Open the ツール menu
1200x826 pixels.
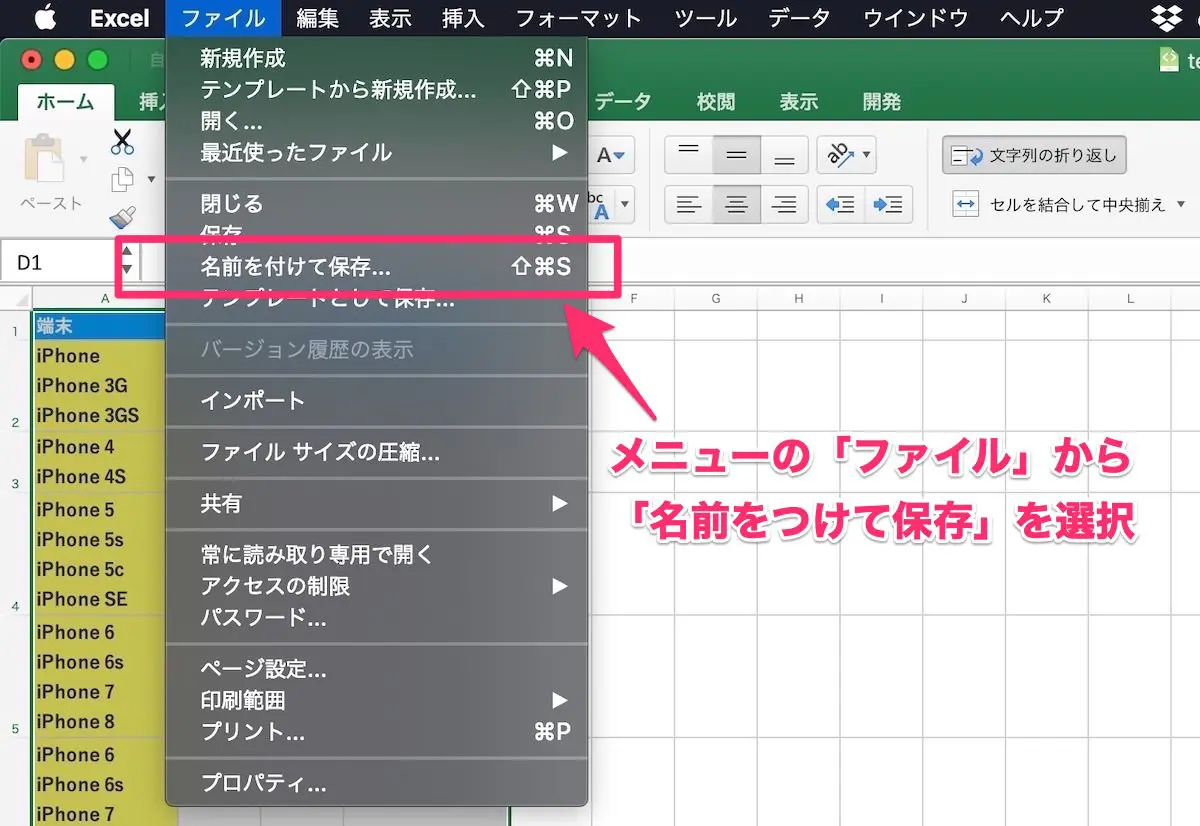click(706, 18)
